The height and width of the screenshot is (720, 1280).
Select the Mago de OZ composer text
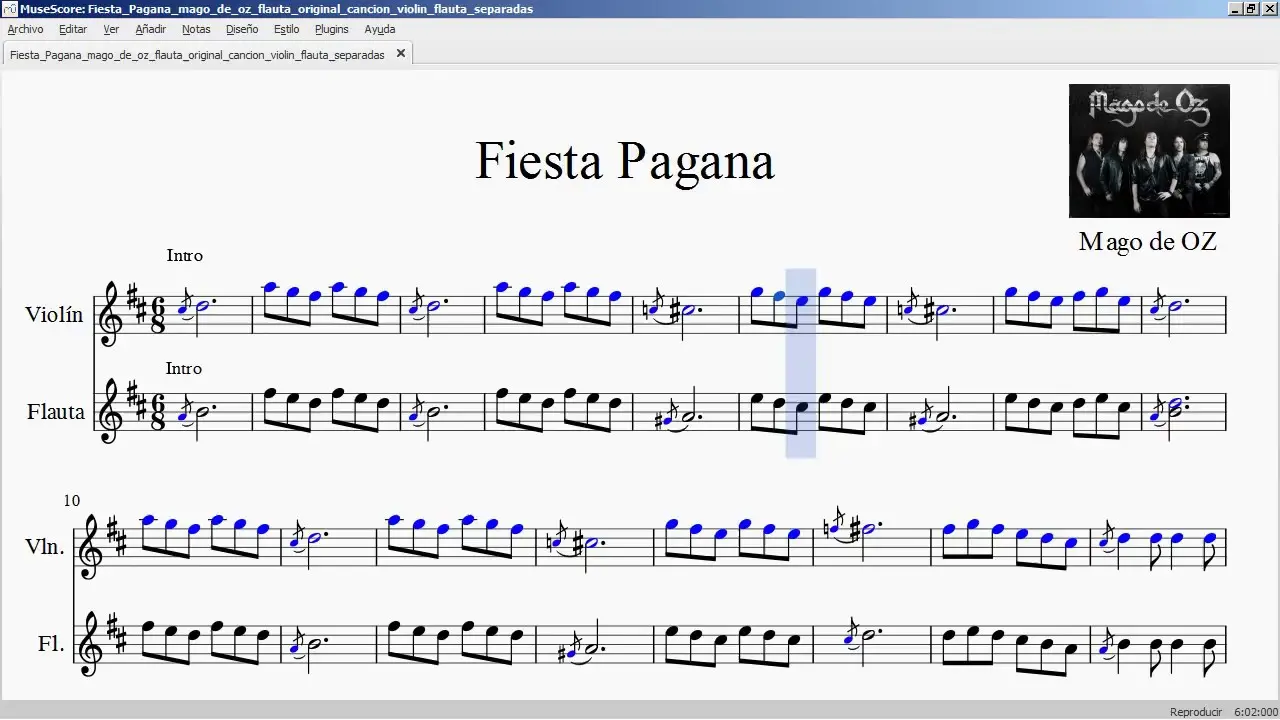point(1148,242)
